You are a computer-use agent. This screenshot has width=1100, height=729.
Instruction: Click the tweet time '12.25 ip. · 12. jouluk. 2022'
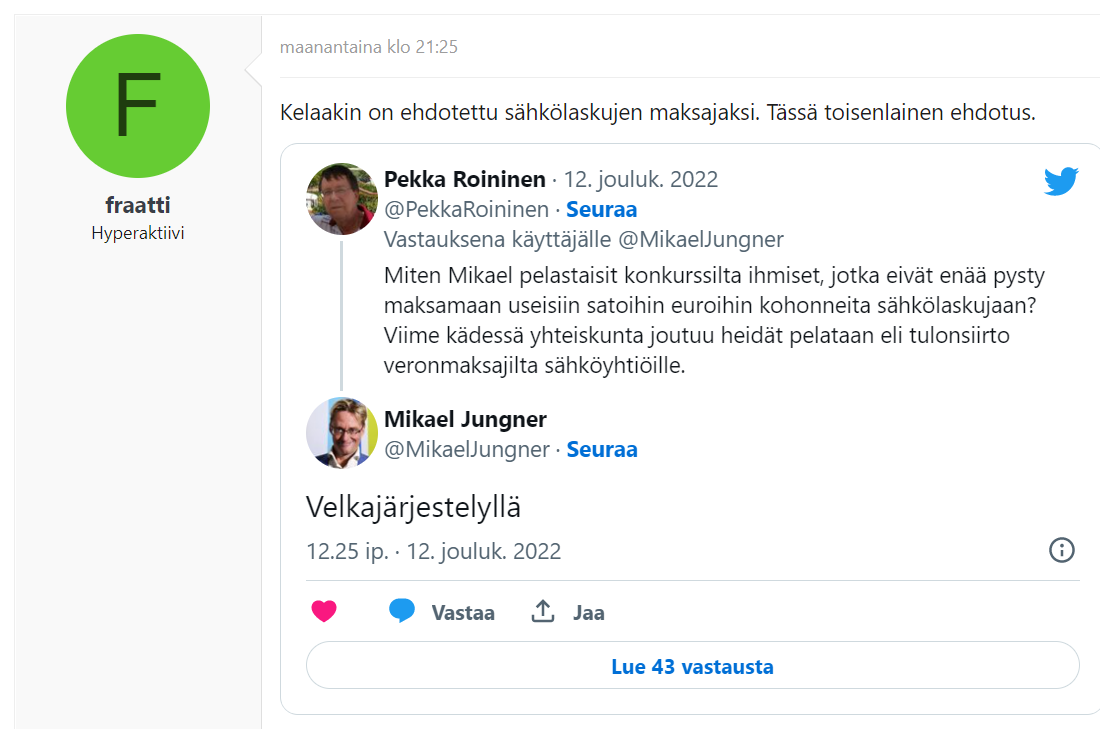[434, 551]
